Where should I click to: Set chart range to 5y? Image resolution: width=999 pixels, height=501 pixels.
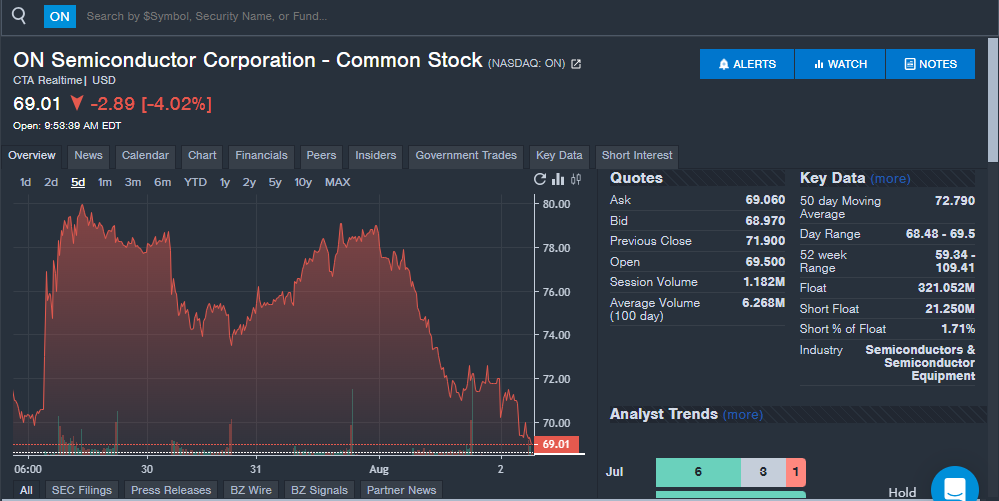point(275,182)
